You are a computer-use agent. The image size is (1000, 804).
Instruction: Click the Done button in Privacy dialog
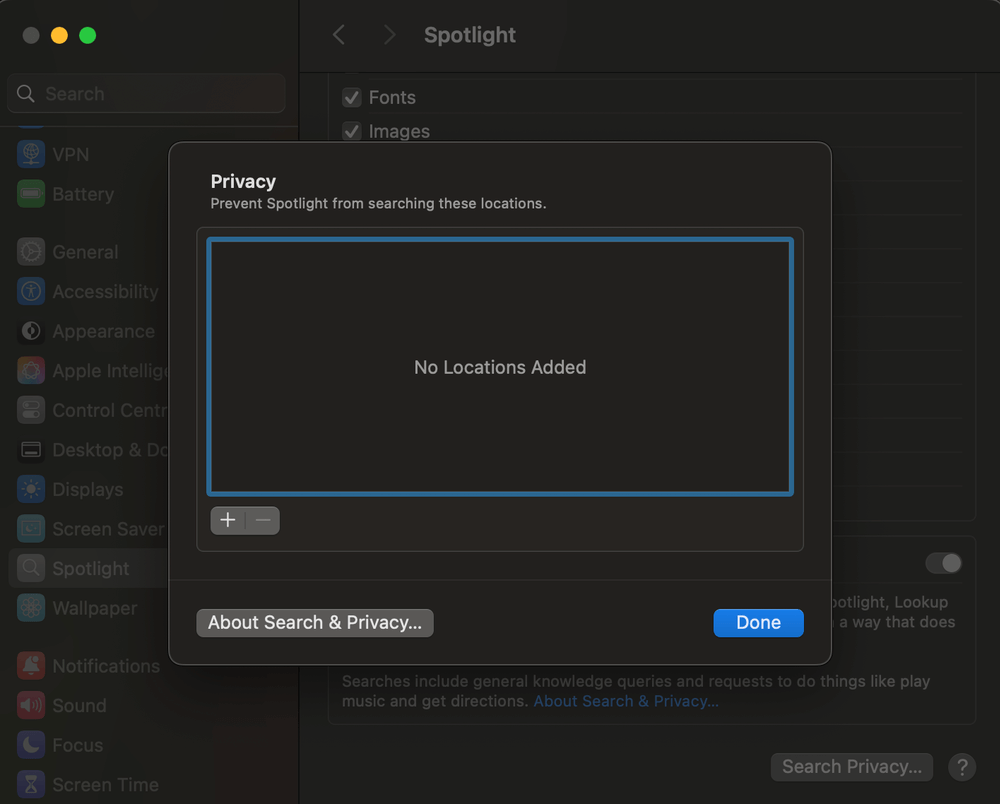758,622
